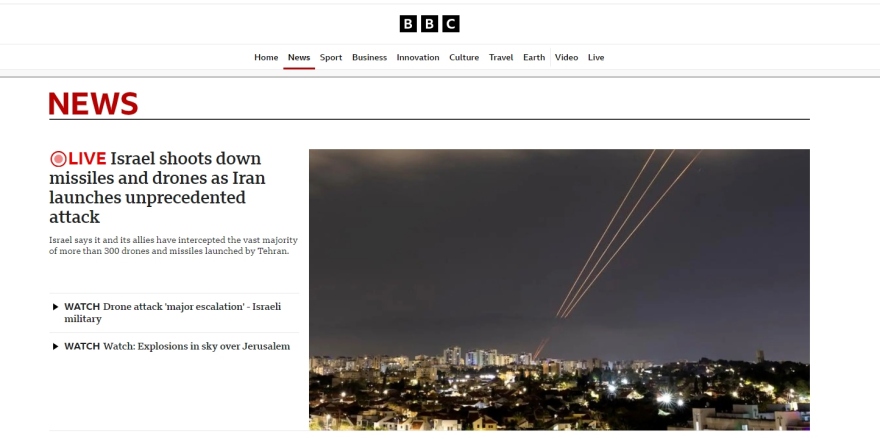Watch 'Explosions in sky over Jerusalem' link
Screen dimensions: 880x439
(x=177, y=346)
